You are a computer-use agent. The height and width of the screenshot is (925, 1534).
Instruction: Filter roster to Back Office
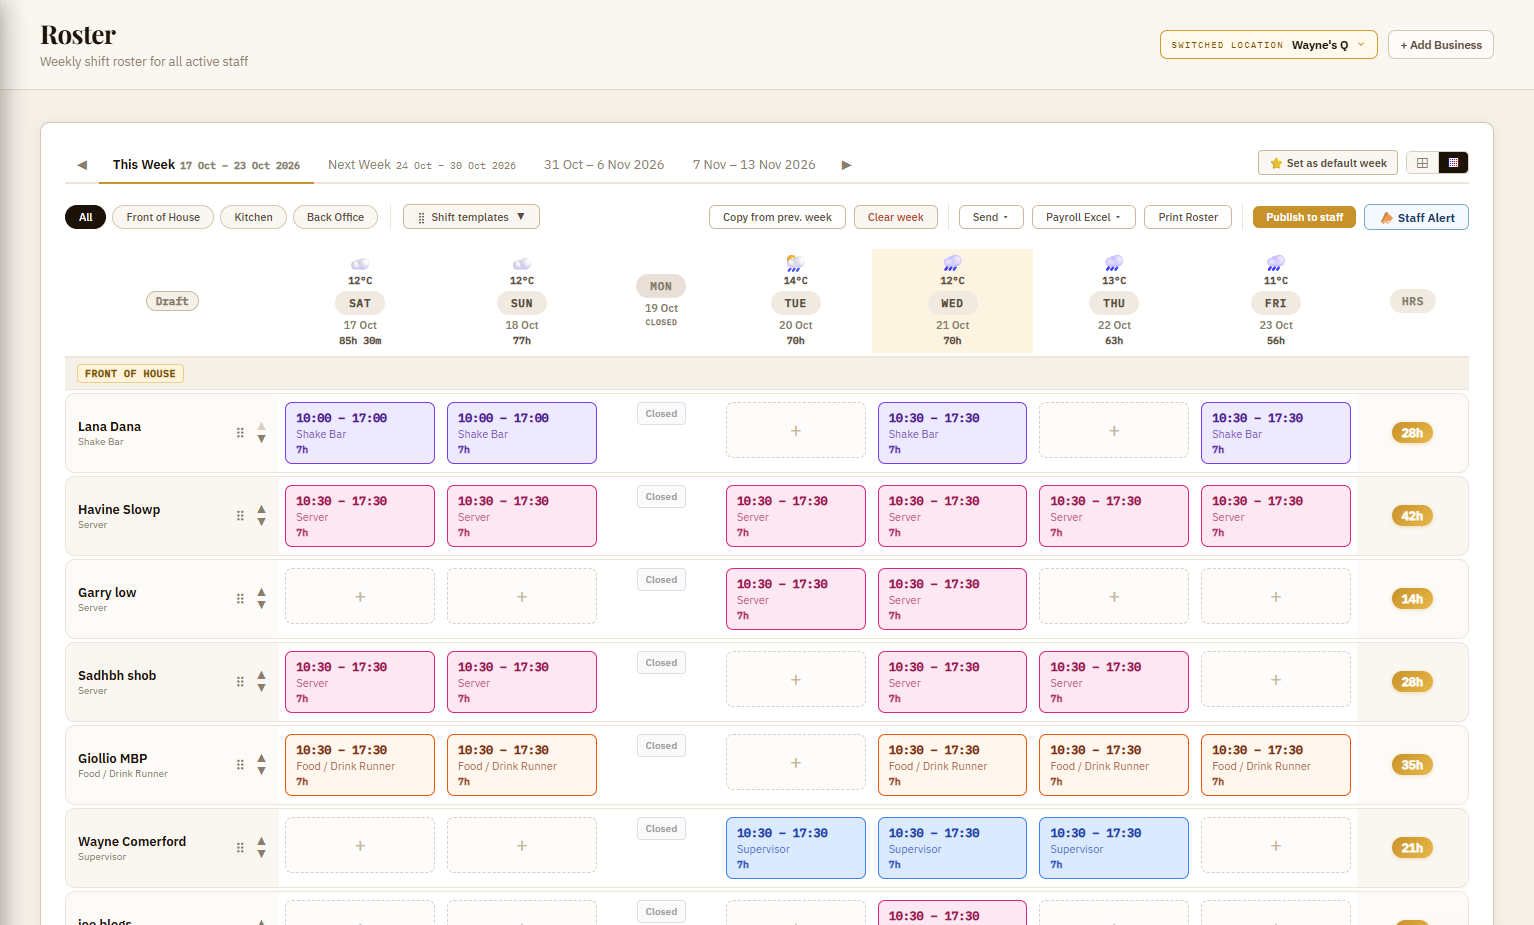point(335,217)
